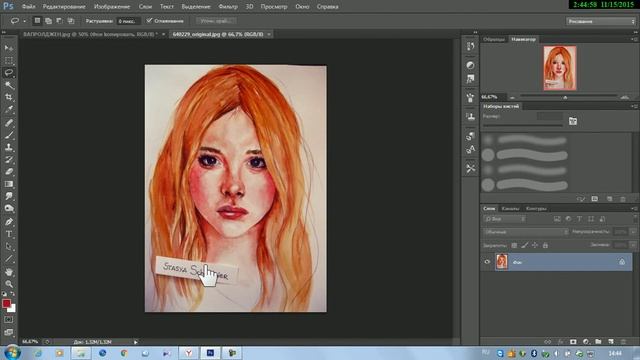
Task: Open the layer style fx menu
Action: (560, 342)
